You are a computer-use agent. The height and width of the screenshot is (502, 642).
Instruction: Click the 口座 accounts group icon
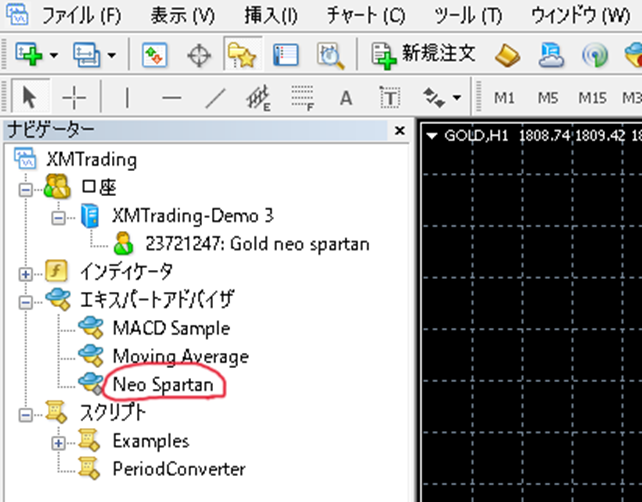click(57, 187)
